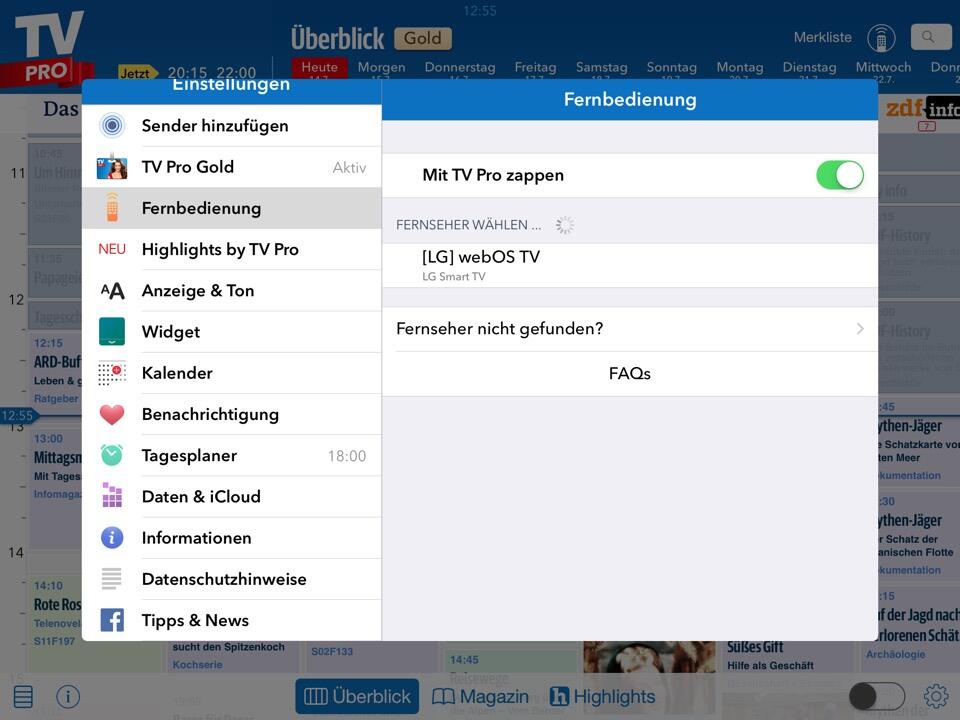The image size is (960, 720).
Task: Tap the AA font size icon
Action: (x=112, y=290)
